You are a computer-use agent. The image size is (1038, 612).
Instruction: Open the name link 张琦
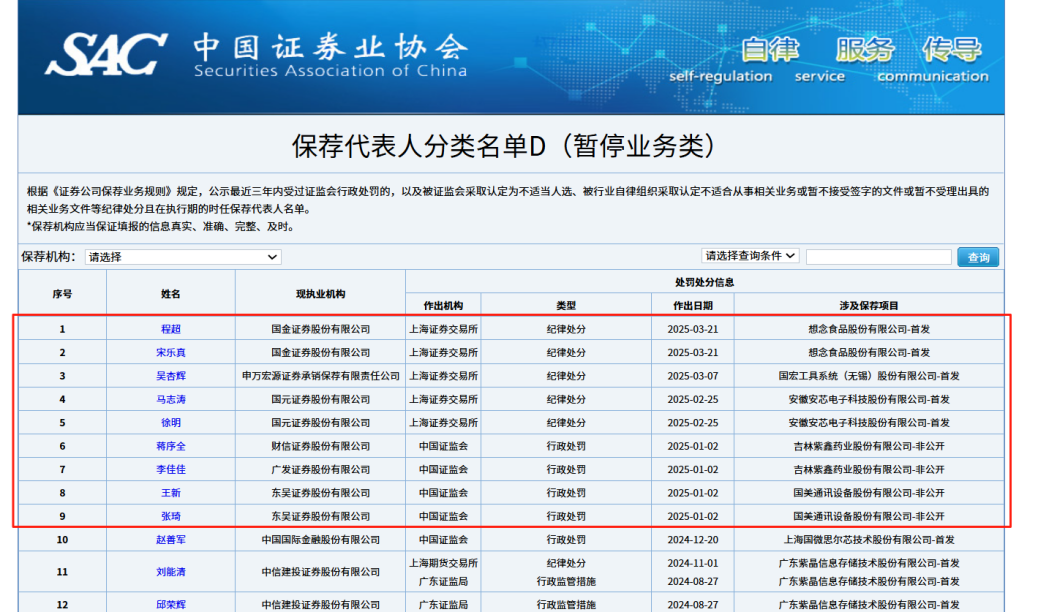point(171,517)
